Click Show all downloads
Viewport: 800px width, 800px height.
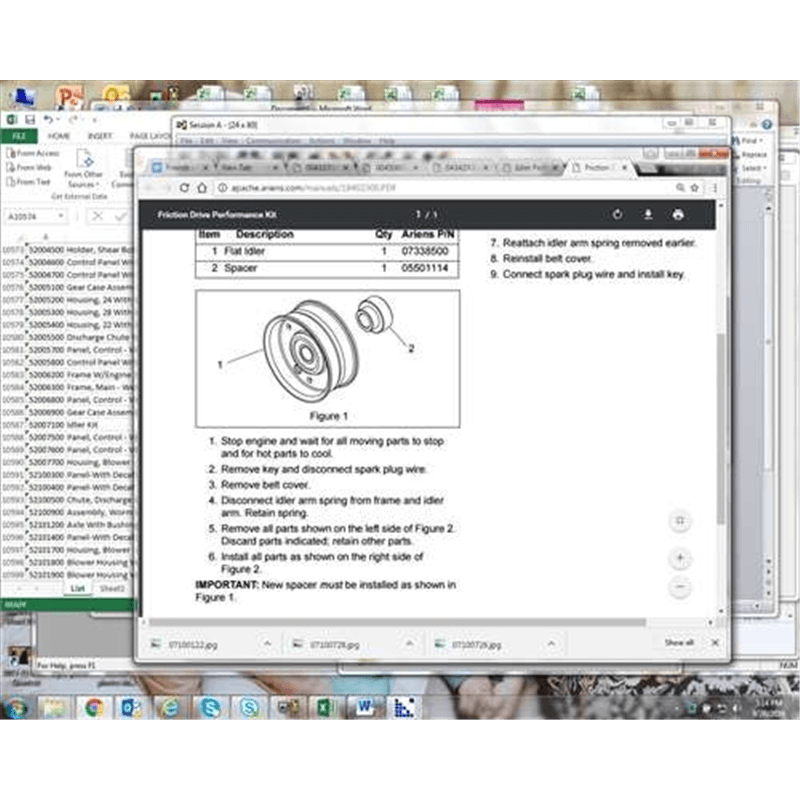679,643
